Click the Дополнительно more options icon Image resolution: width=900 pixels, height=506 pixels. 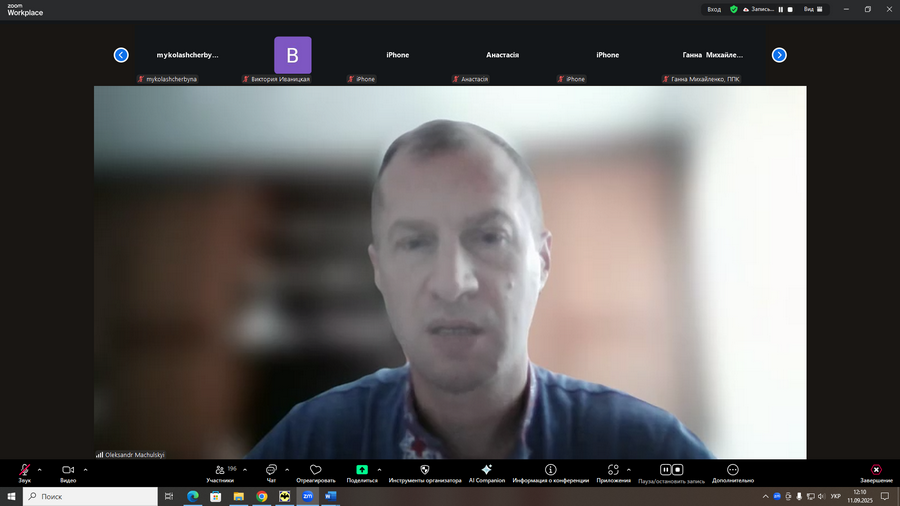732,470
